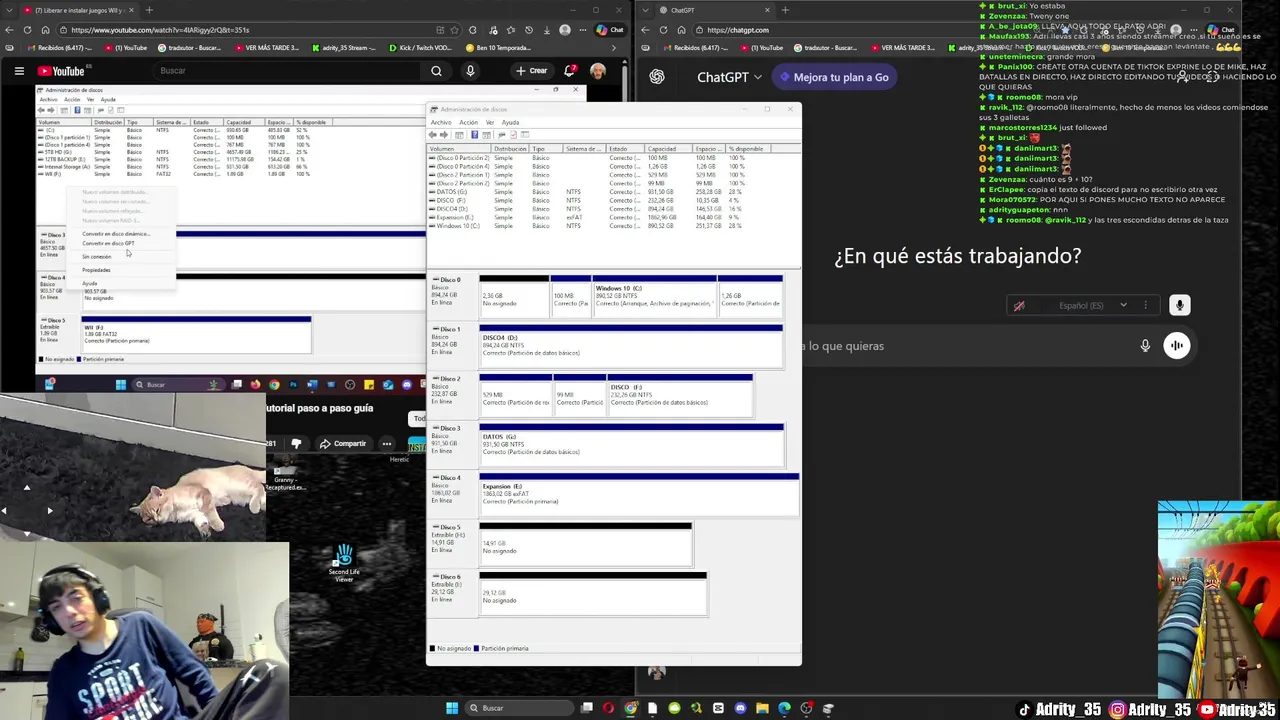This screenshot has height=720, width=1280.
Task: Open Archivo menu in front Disk Management
Action: click(x=441, y=122)
